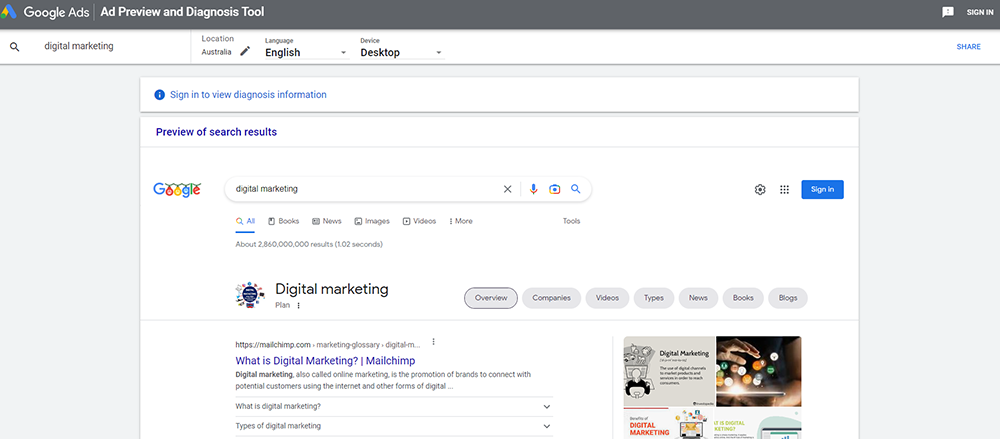Screen dimensions: 1000x439
Task: Click SIGN IN in the top header
Action: (980, 12)
